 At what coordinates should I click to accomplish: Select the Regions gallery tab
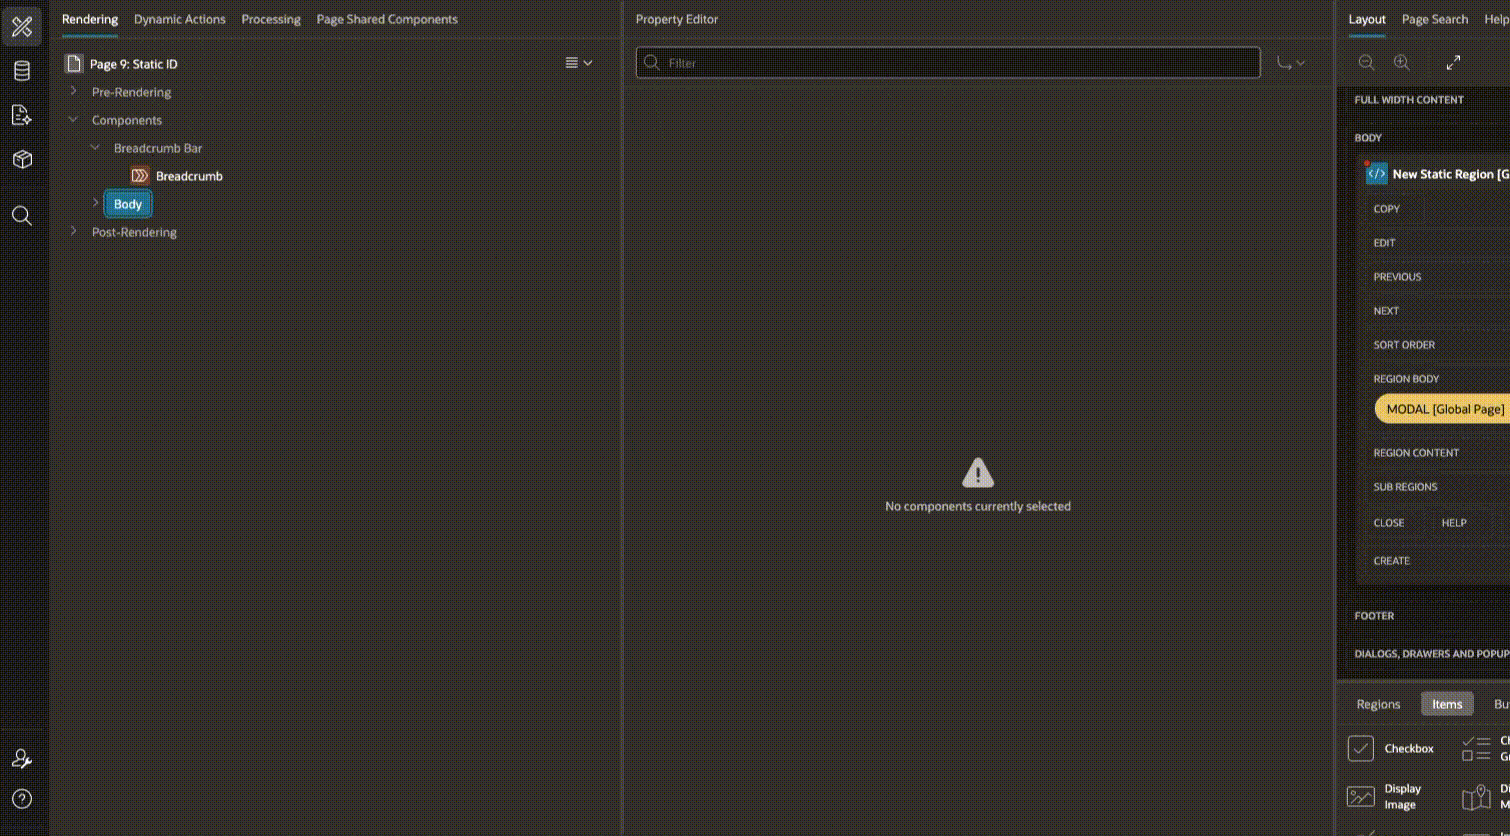1378,704
